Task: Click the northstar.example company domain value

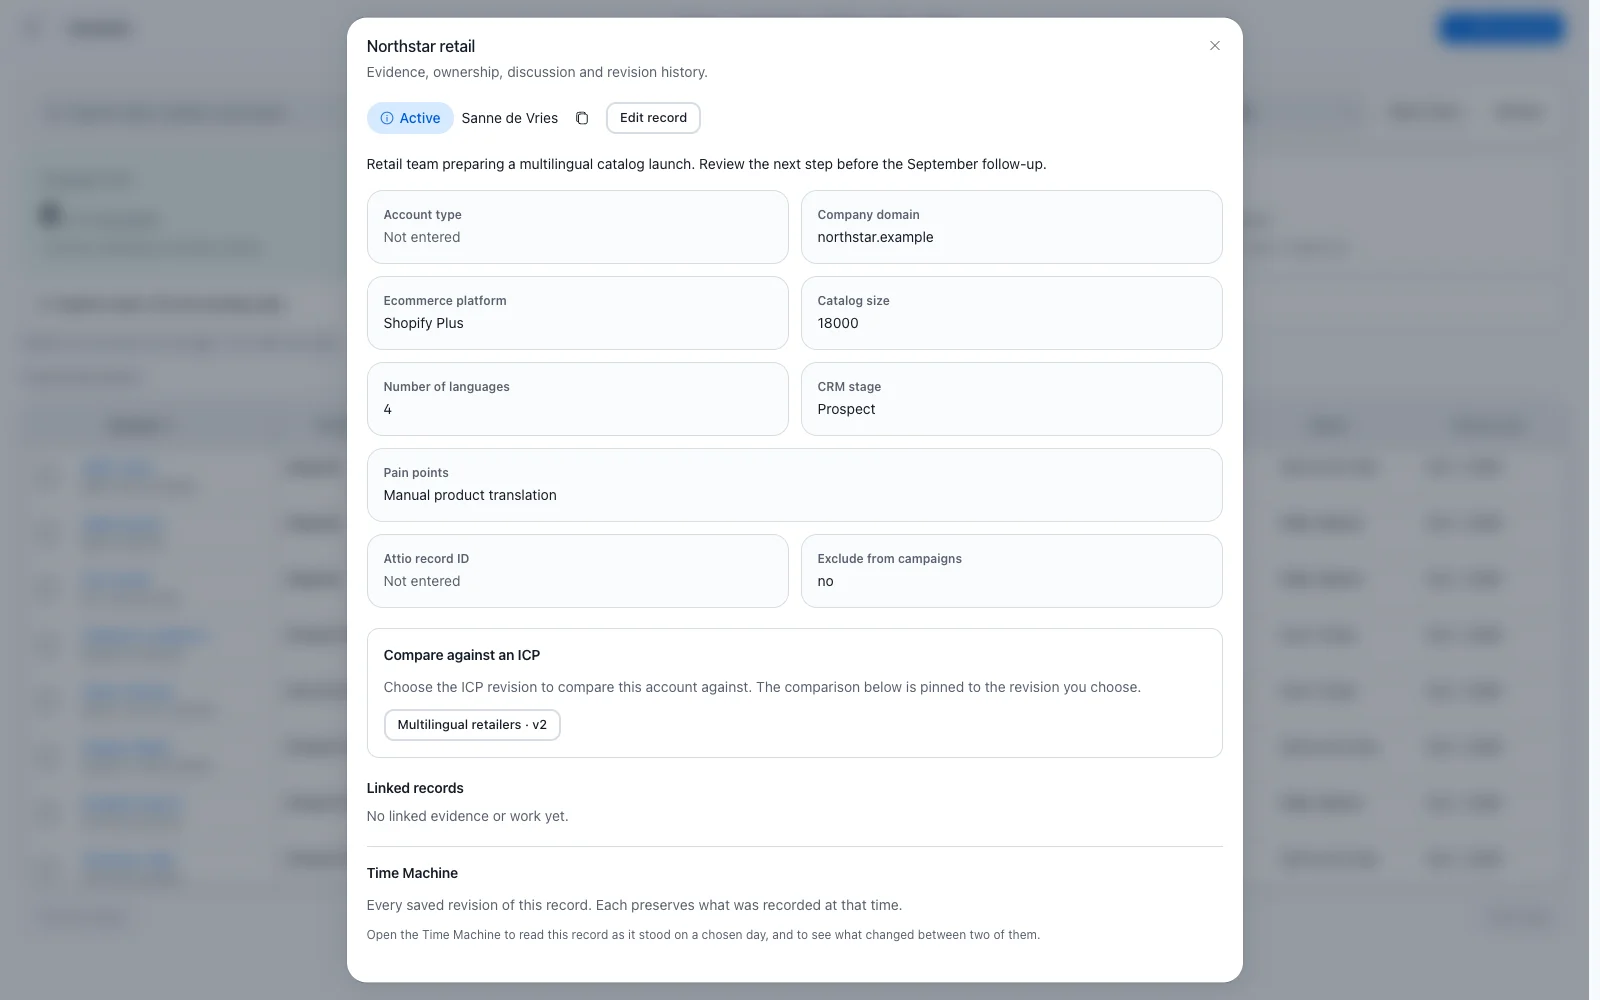Action: 875,237
